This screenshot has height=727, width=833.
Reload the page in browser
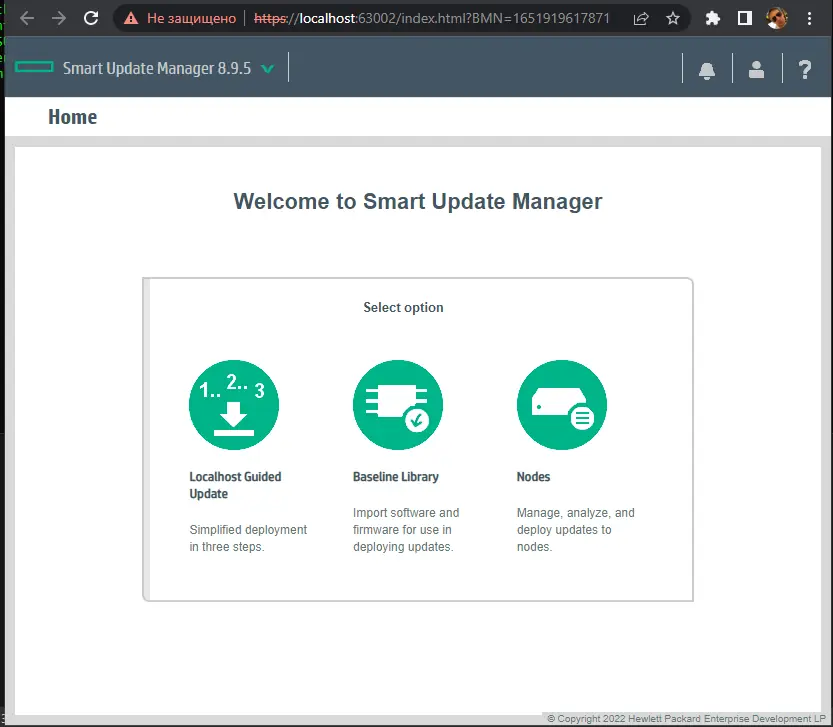[x=91, y=18]
